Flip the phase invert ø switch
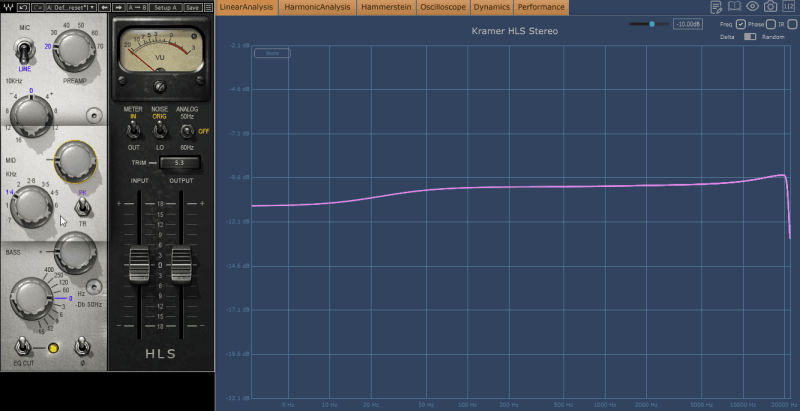Image resolution: width=800 pixels, height=411 pixels. coord(82,347)
